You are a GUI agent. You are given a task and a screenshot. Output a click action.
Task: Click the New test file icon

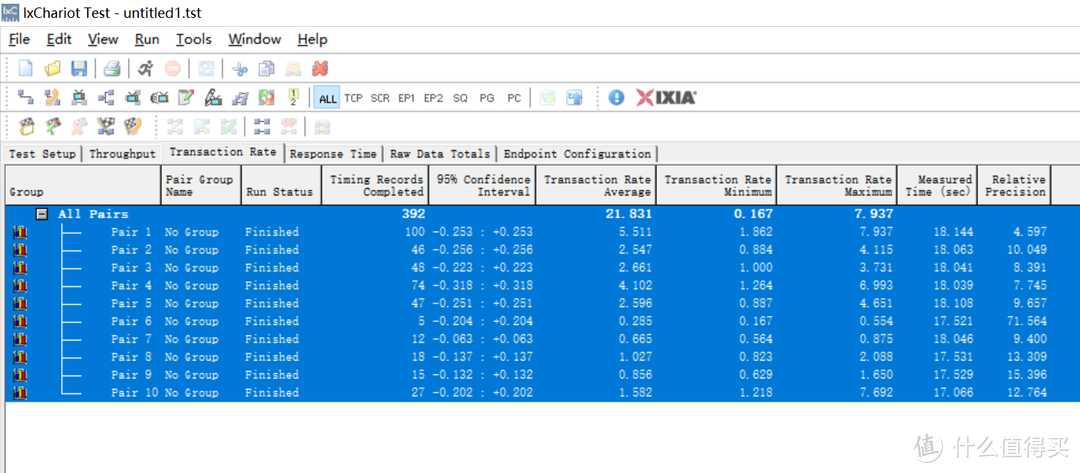26,69
